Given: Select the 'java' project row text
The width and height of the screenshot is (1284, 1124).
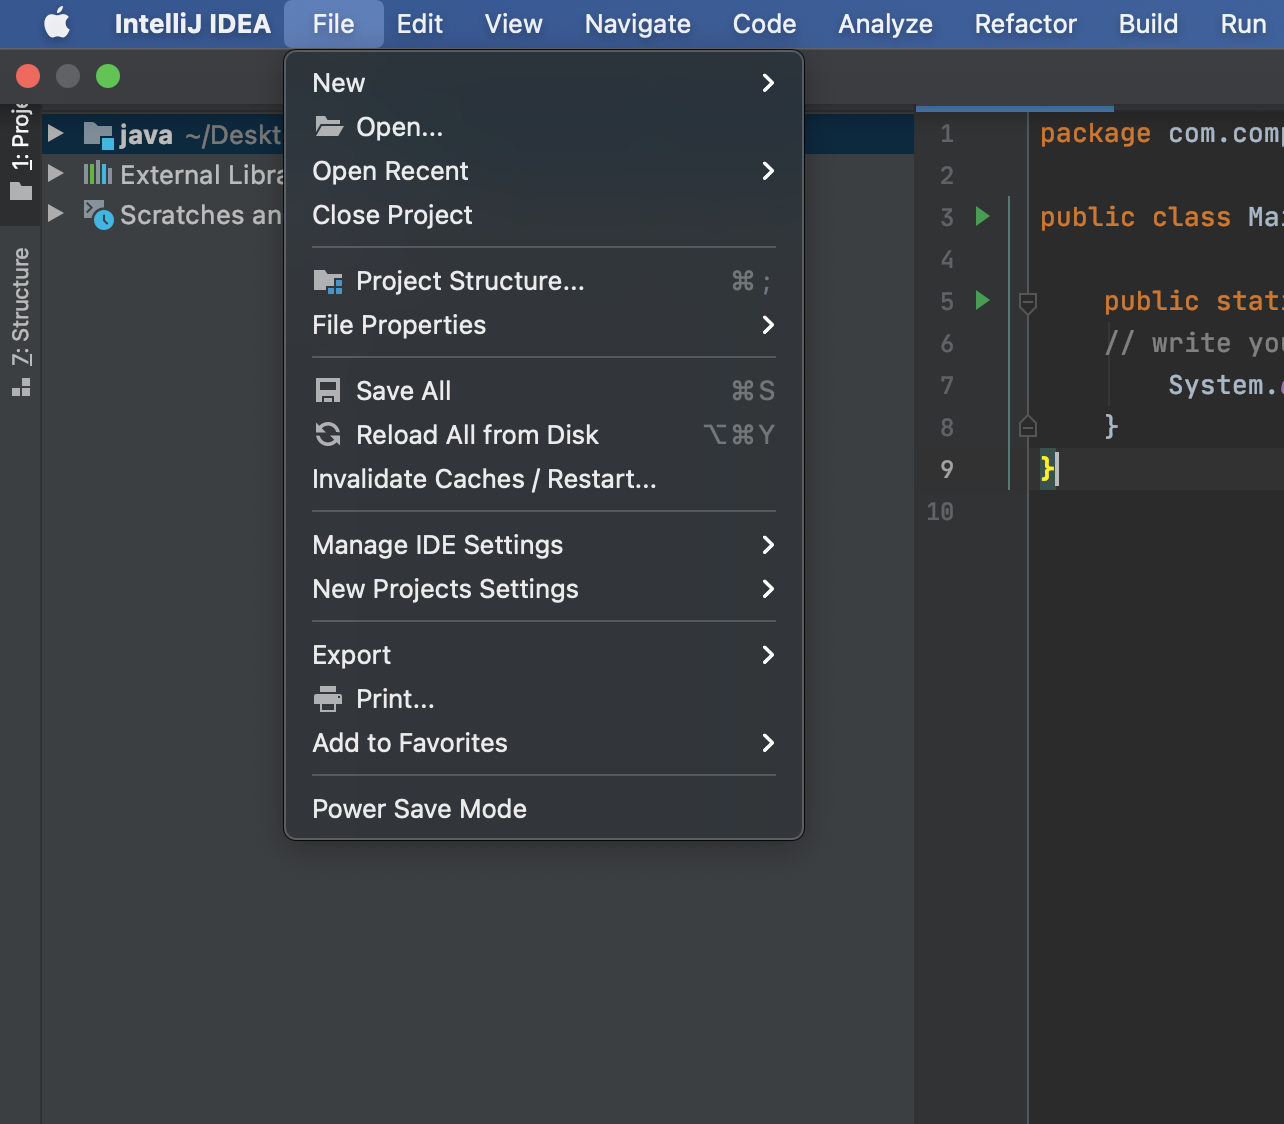Looking at the screenshot, I should (146, 135).
